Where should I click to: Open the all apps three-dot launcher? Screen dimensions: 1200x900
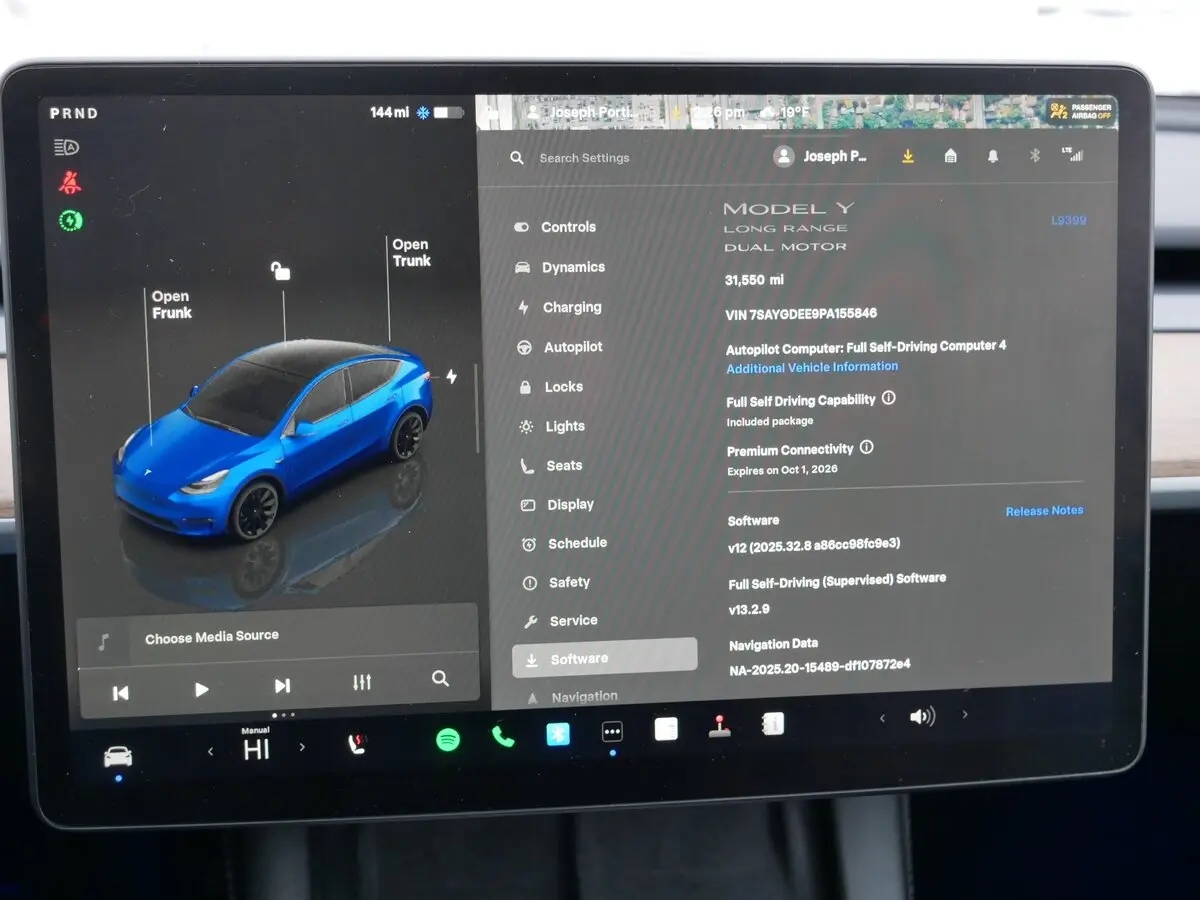[x=612, y=732]
